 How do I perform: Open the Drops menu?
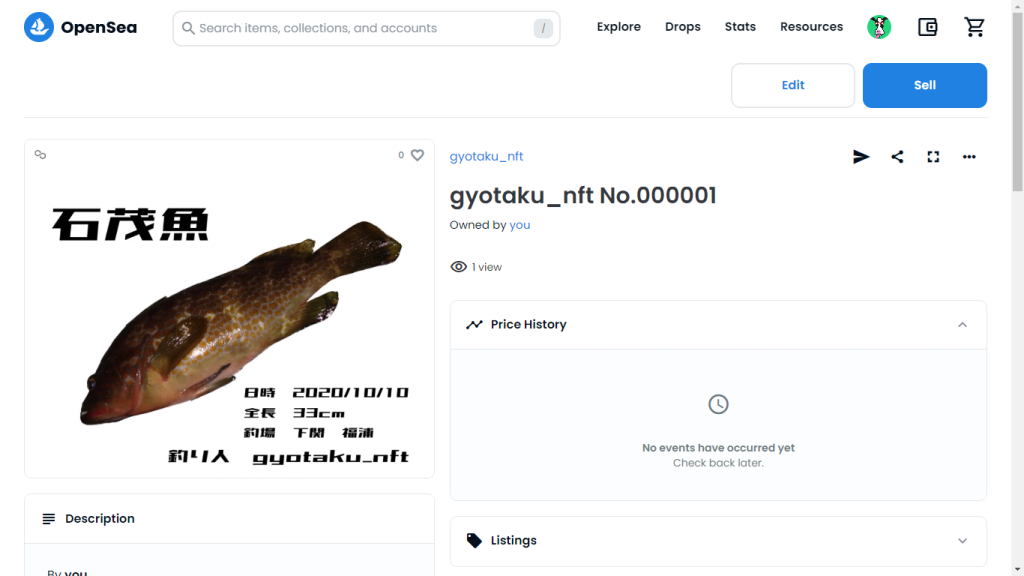(682, 27)
